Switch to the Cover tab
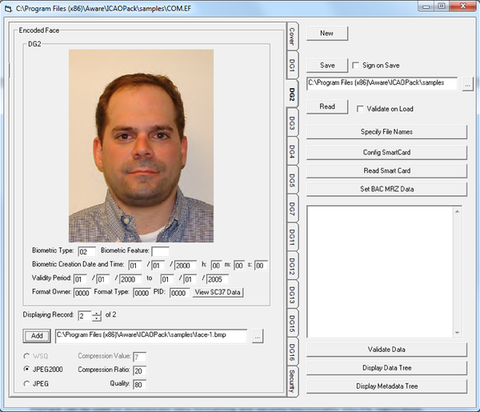Screen dimensions: 480x412 click(x=292, y=36)
